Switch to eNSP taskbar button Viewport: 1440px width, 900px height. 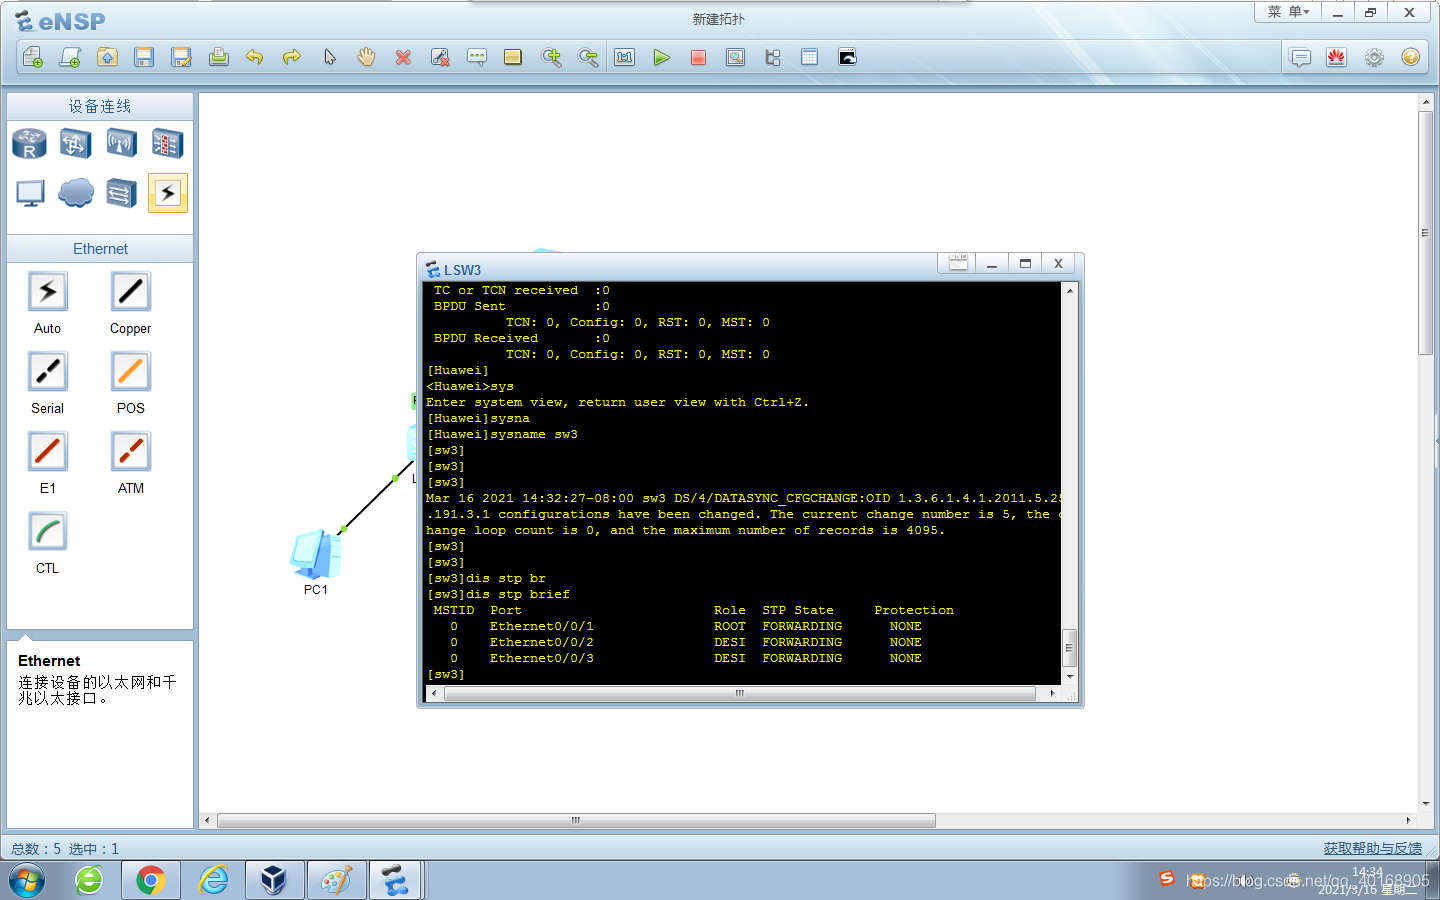395,880
